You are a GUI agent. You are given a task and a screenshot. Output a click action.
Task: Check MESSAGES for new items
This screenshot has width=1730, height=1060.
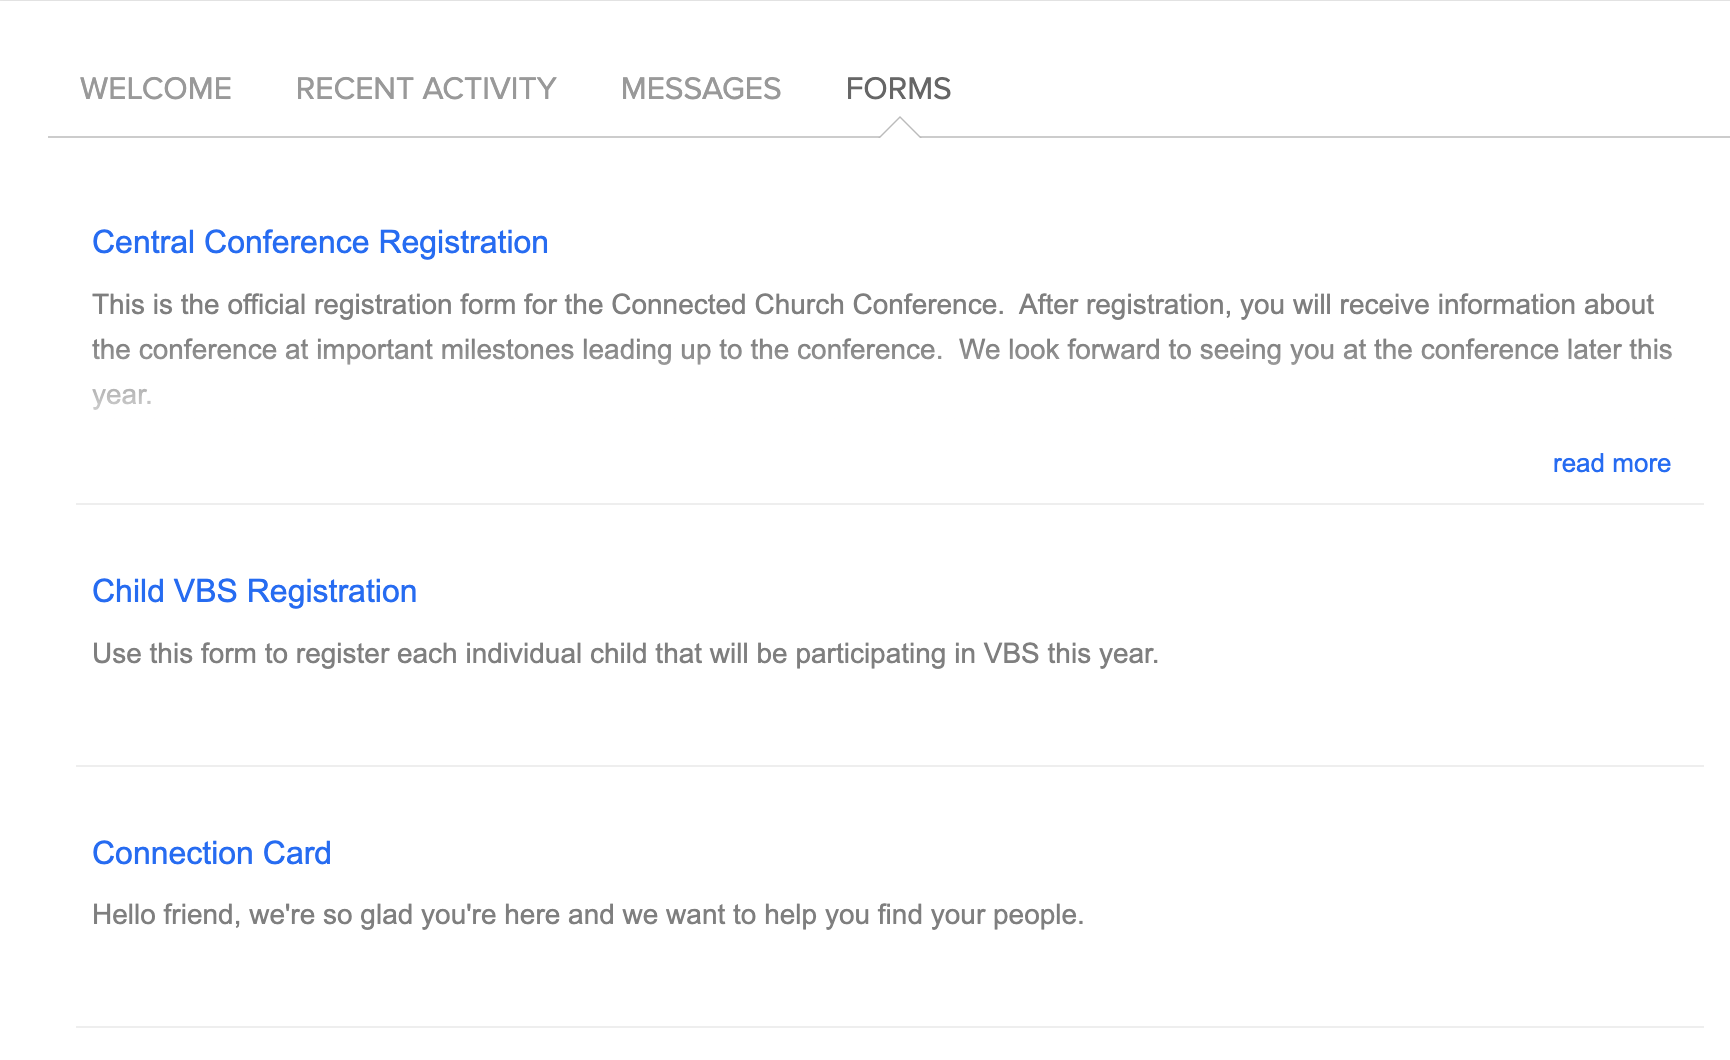click(700, 88)
